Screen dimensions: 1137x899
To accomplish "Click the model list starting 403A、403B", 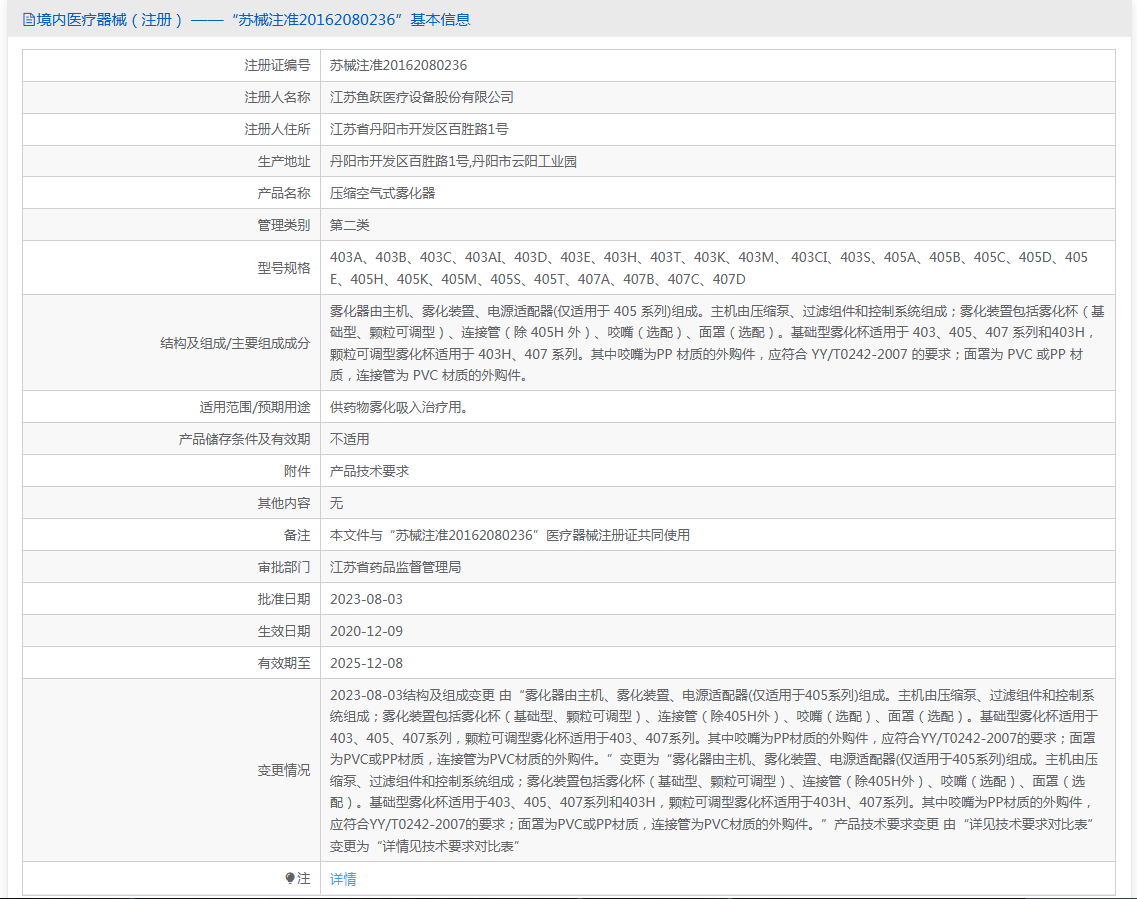I will (x=708, y=268).
